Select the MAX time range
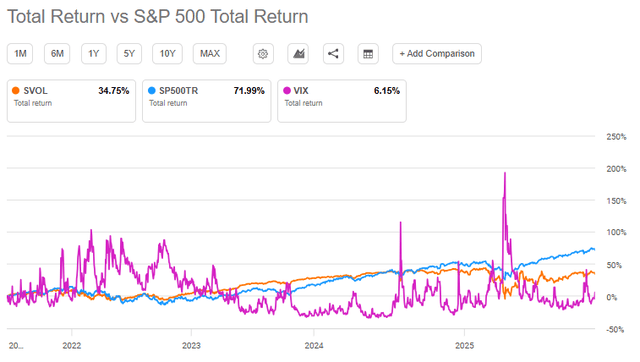The image size is (640, 362). pyautogui.click(x=210, y=54)
